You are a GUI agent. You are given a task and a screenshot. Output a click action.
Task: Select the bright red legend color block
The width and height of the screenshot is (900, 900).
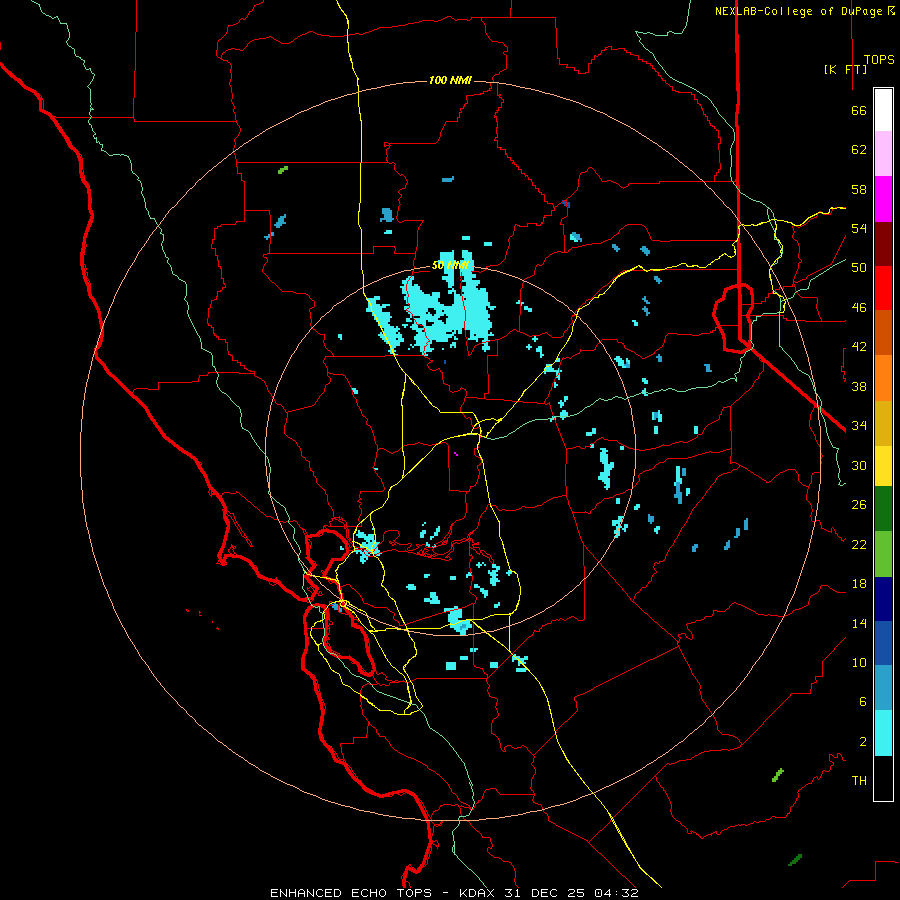(x=883, y=288)
